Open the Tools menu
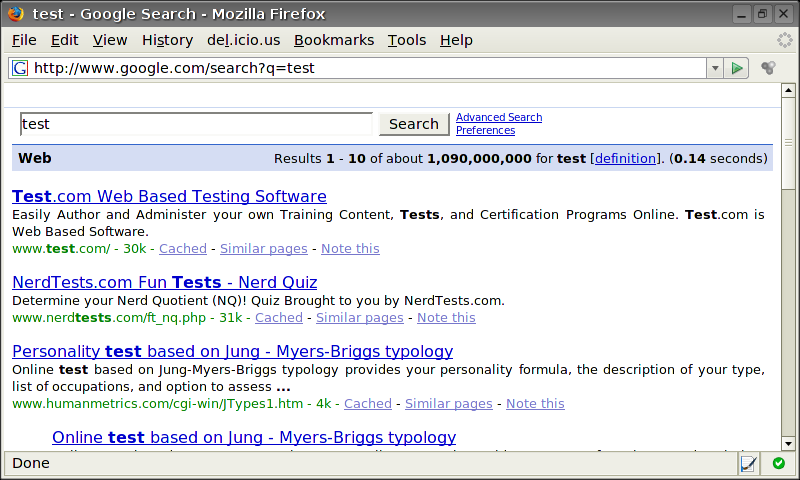 tap(407, 40)
